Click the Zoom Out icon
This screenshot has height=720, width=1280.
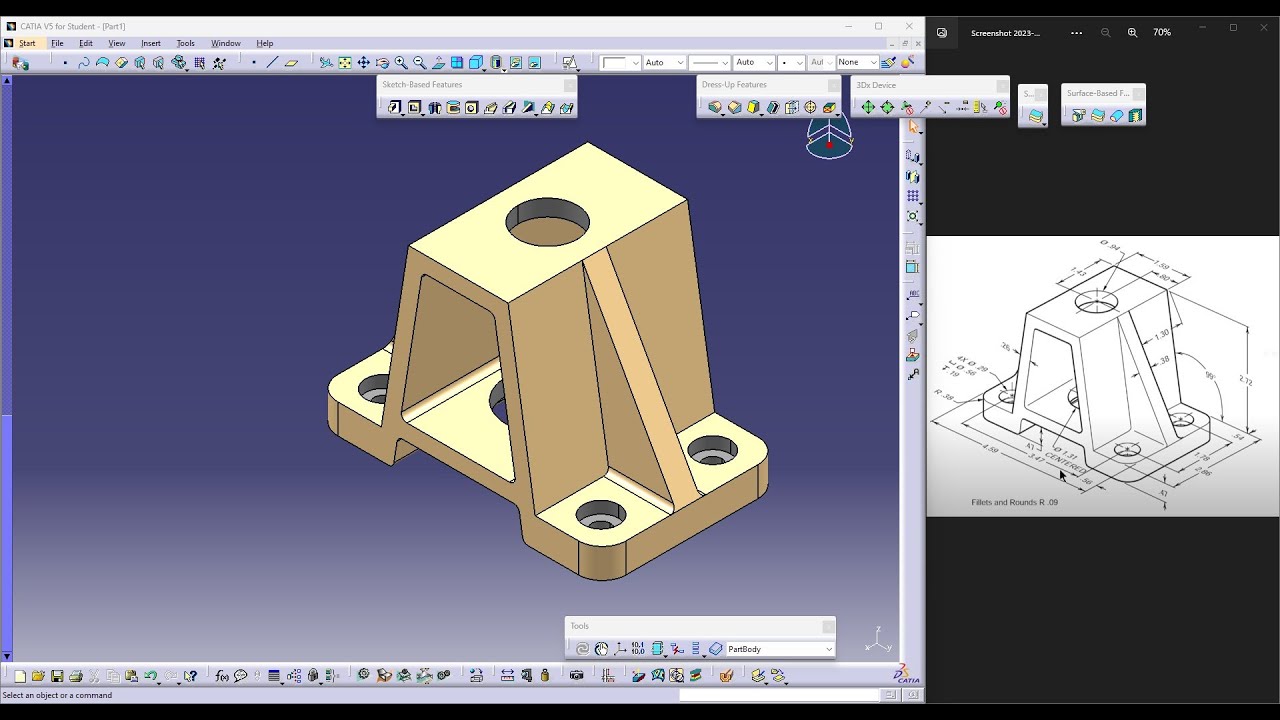pyautogui.click(x=420, y=62)
